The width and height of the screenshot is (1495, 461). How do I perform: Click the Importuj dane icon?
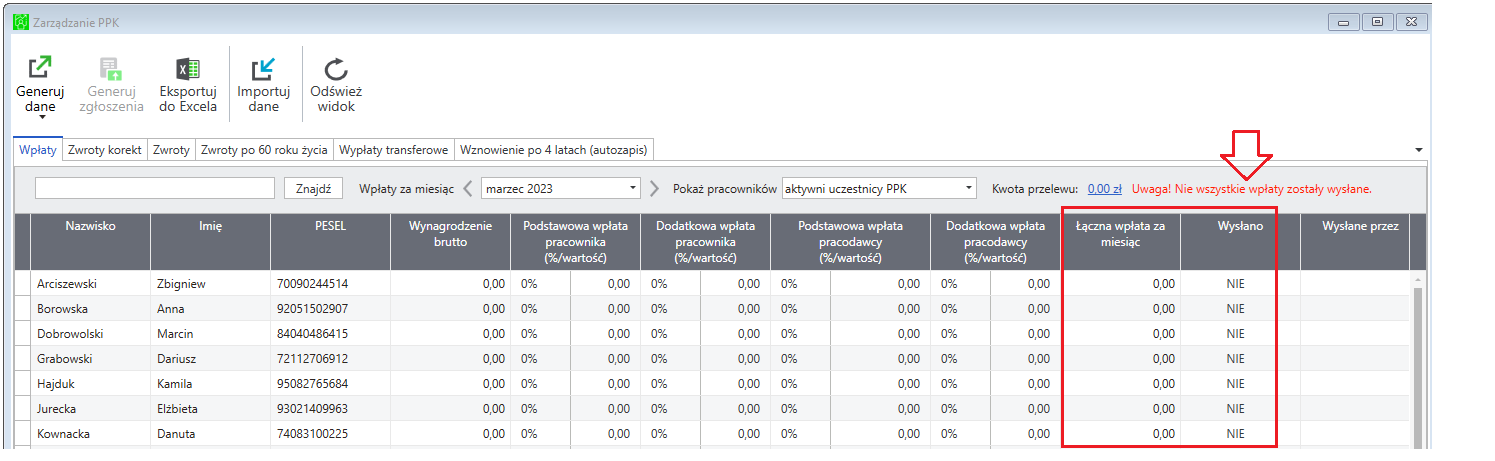click(263, 68)
